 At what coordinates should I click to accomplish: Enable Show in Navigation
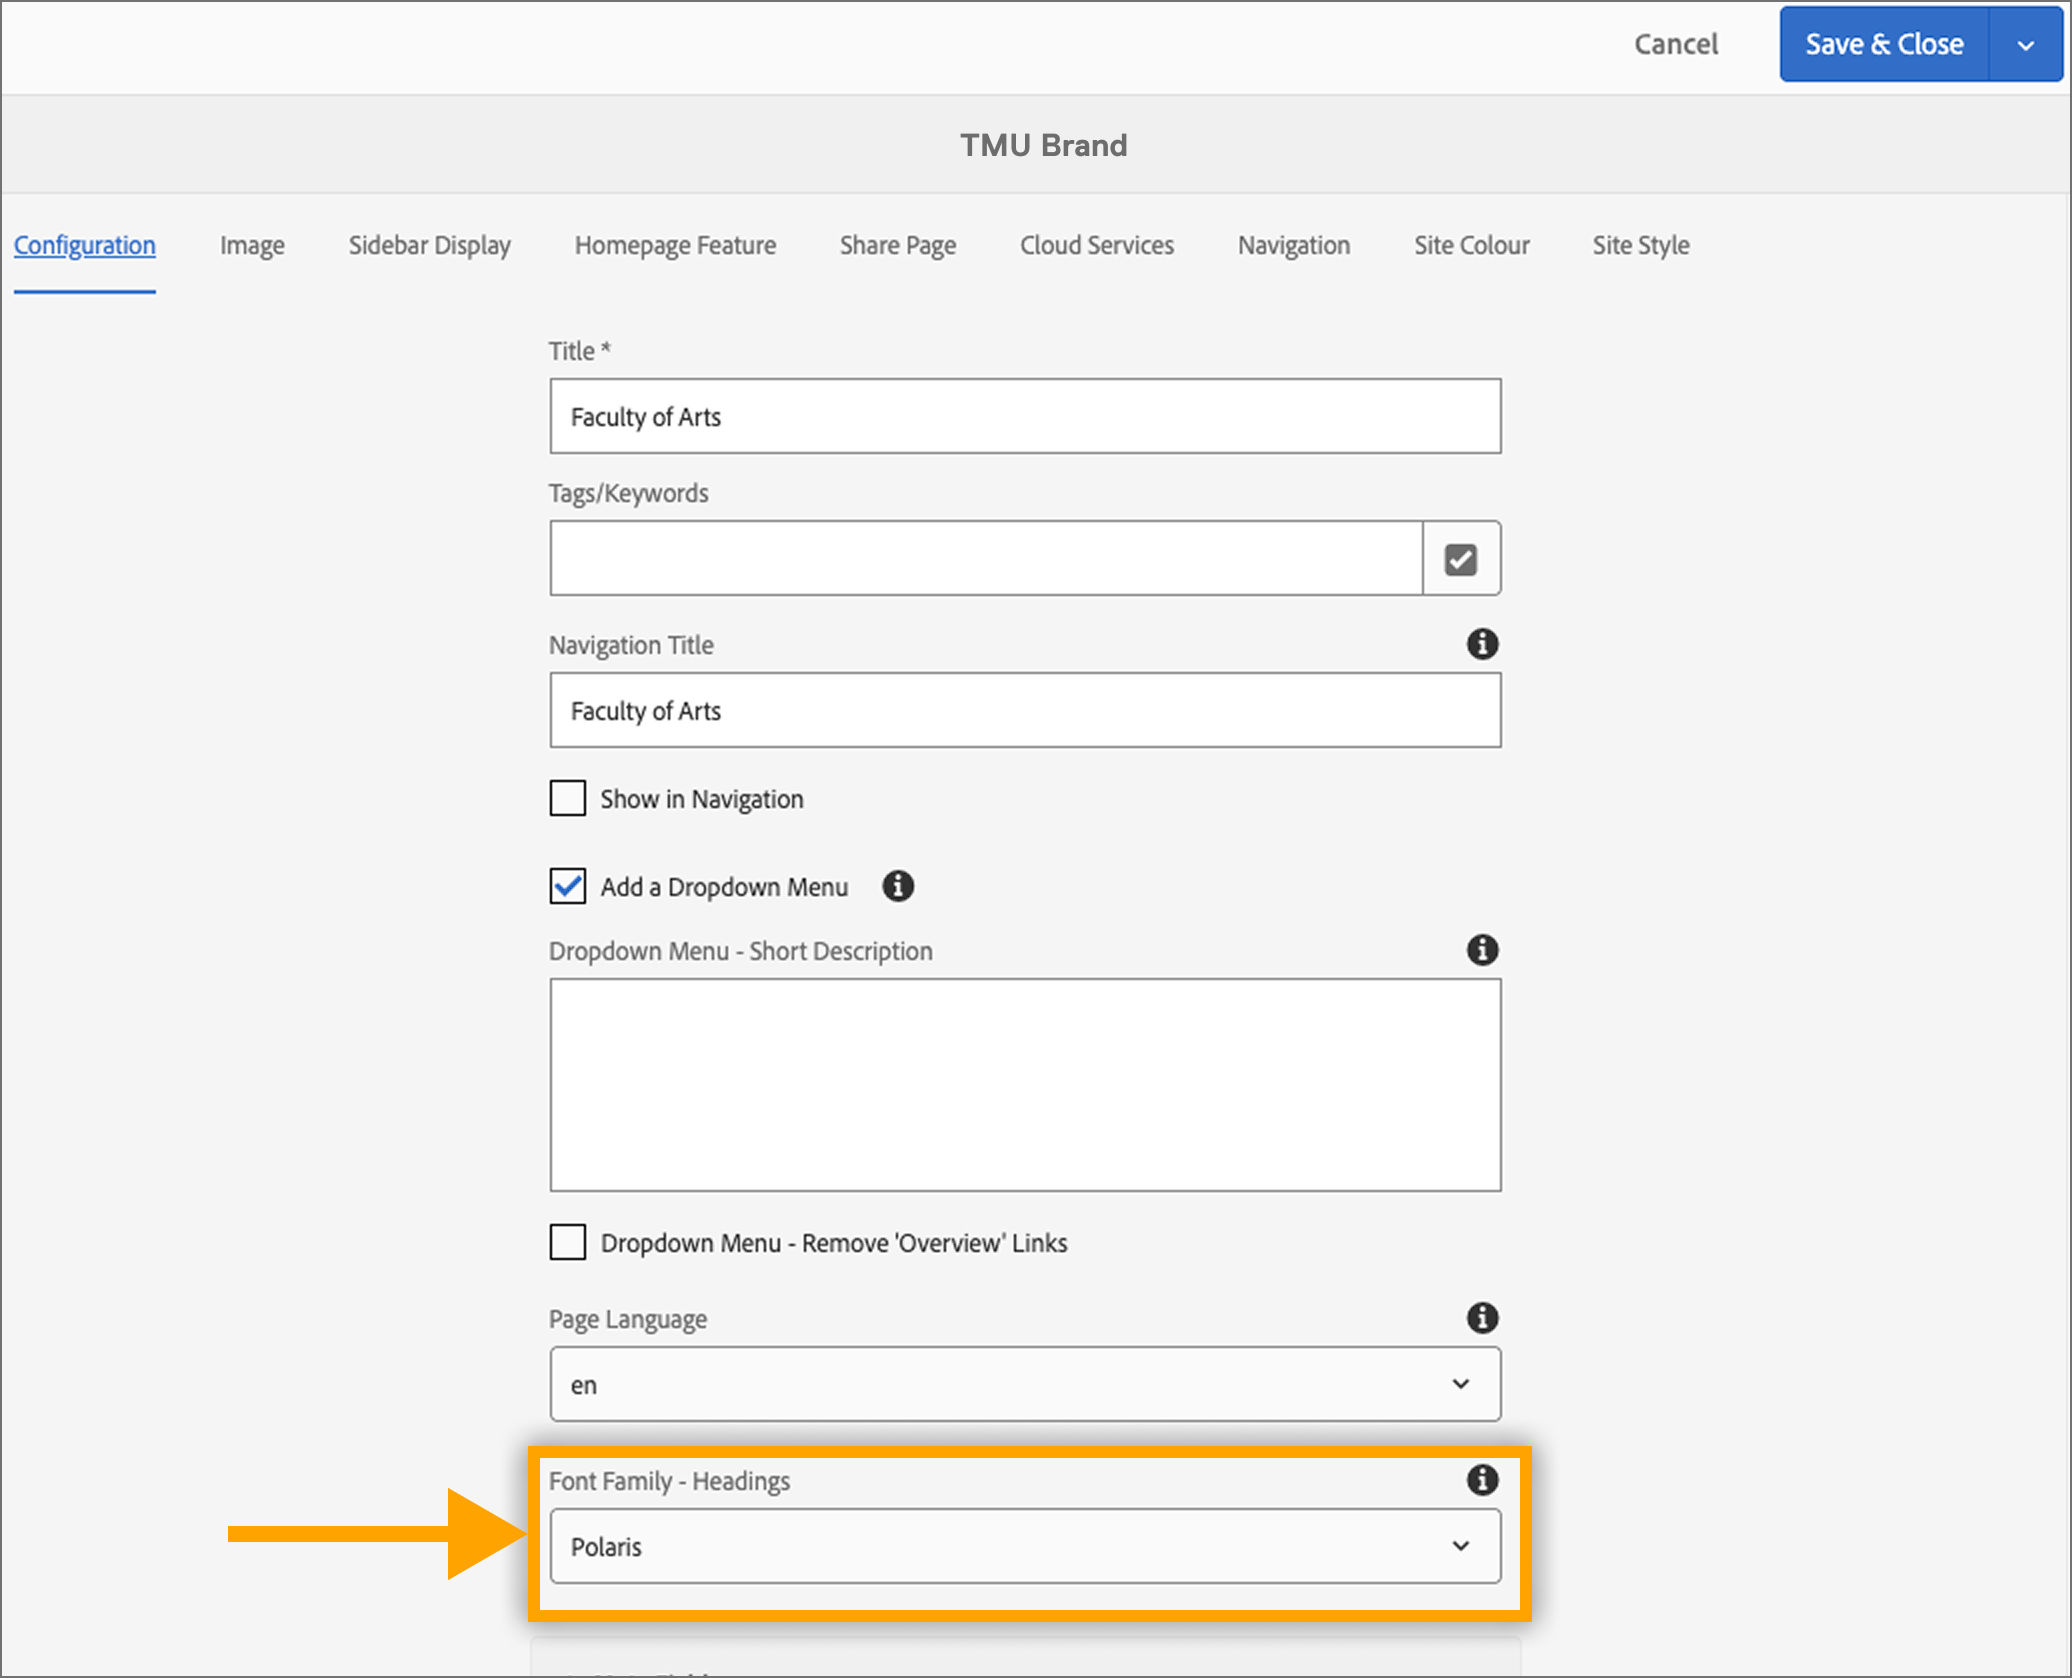pos(567,798)
